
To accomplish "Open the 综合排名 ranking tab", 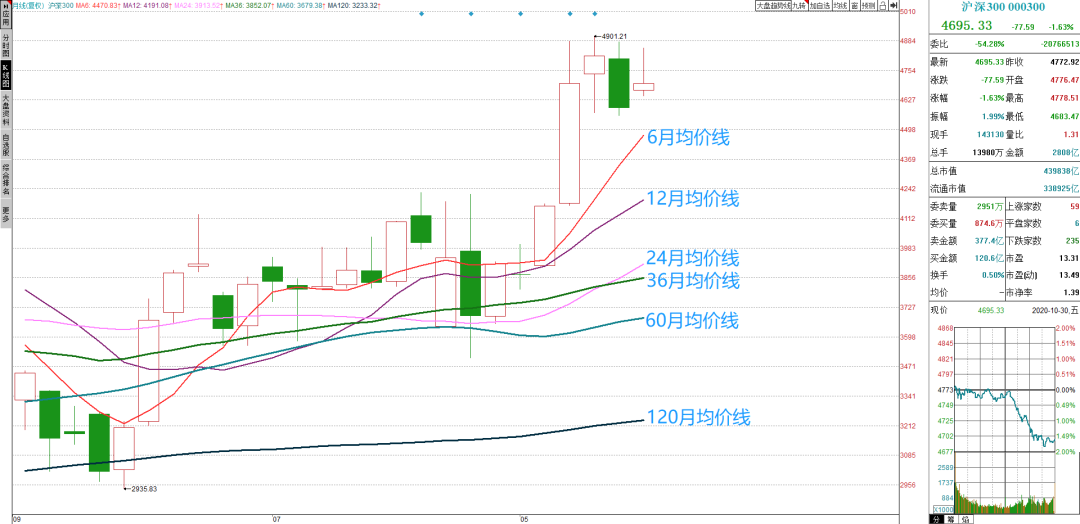I will [x=6, y=177].
